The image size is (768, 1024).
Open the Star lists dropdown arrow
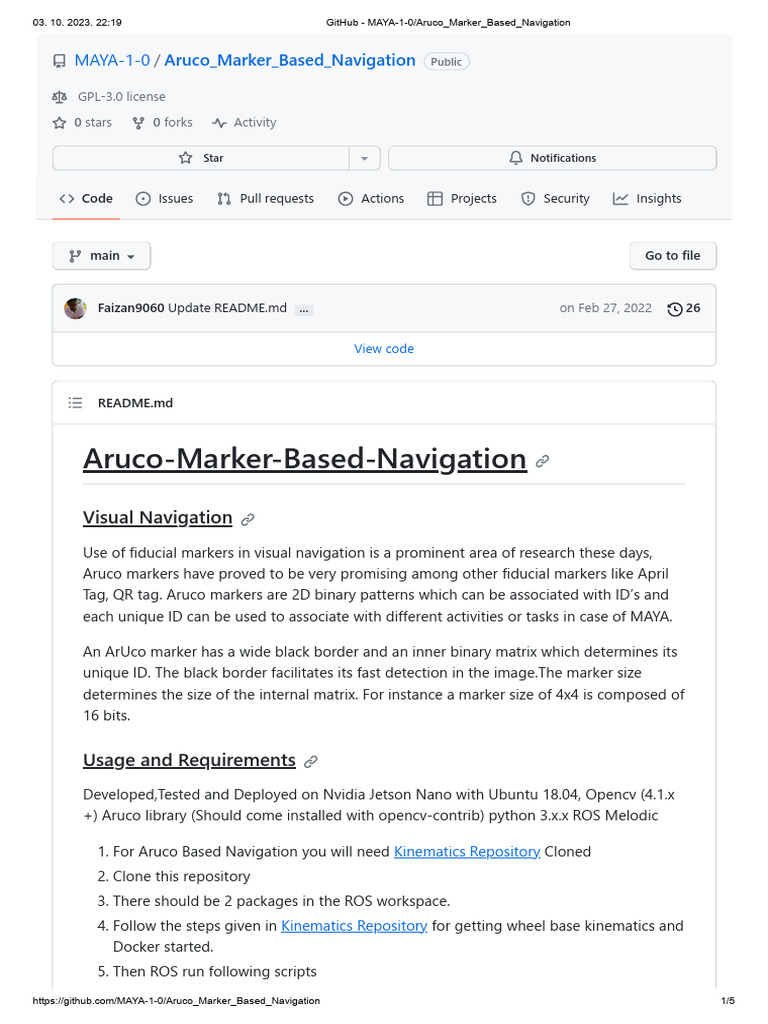click(x=364, y=158)
